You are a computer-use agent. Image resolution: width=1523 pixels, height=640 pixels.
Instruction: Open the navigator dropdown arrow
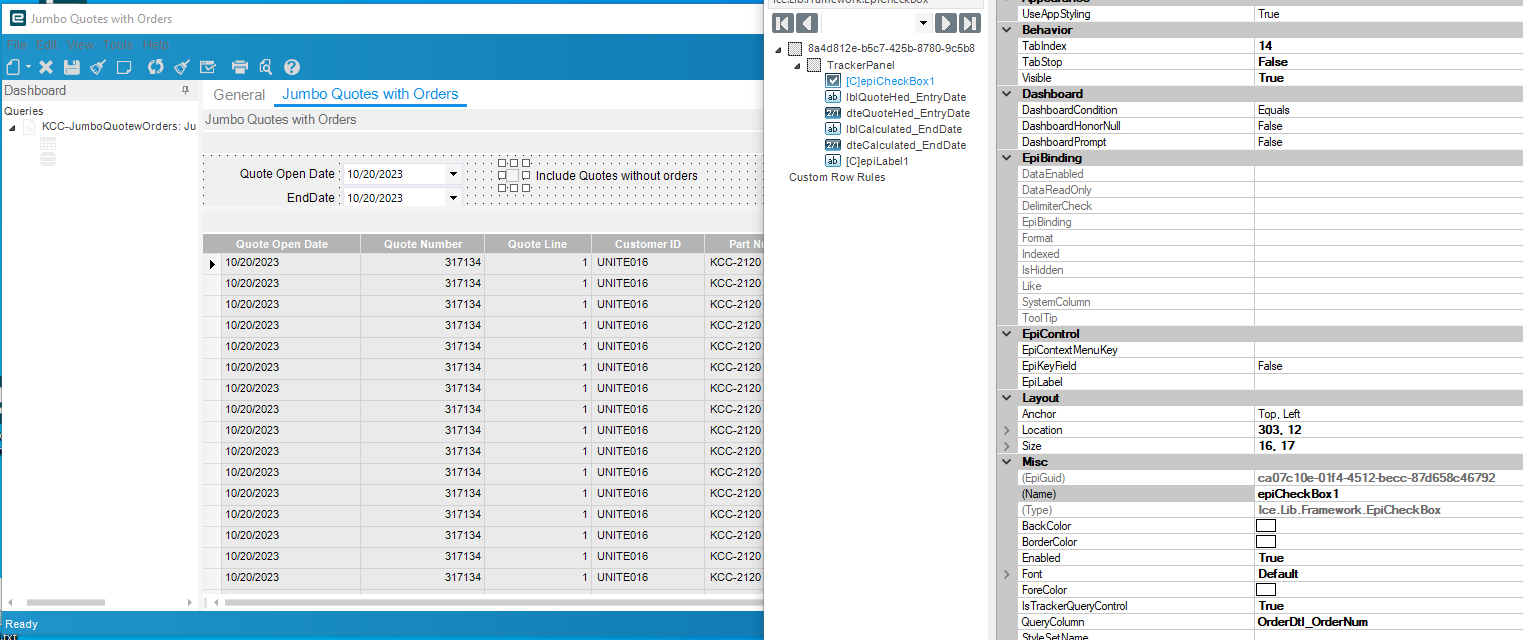click(923, 23)
